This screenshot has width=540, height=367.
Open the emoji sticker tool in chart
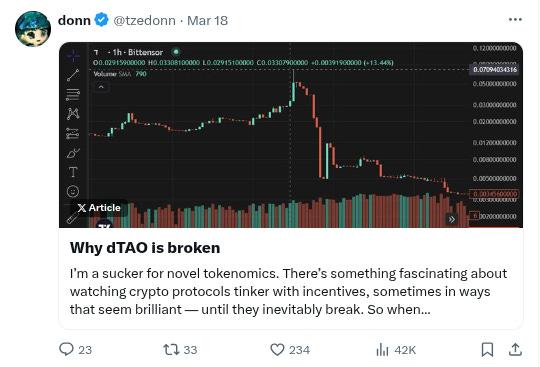73,191
